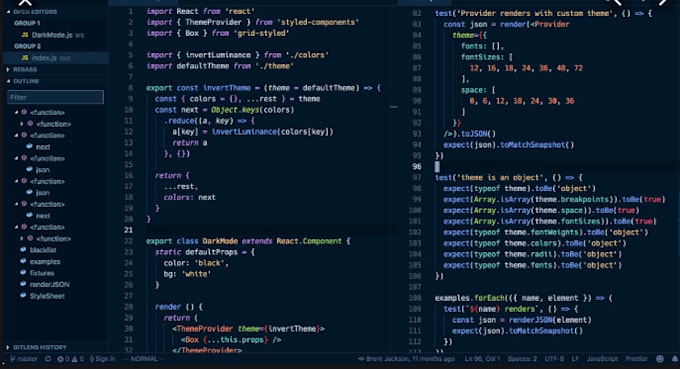The height and width of the screenshot is (369, 680).
Task: Click Prettier in the status bar
Action: (636, 359)
